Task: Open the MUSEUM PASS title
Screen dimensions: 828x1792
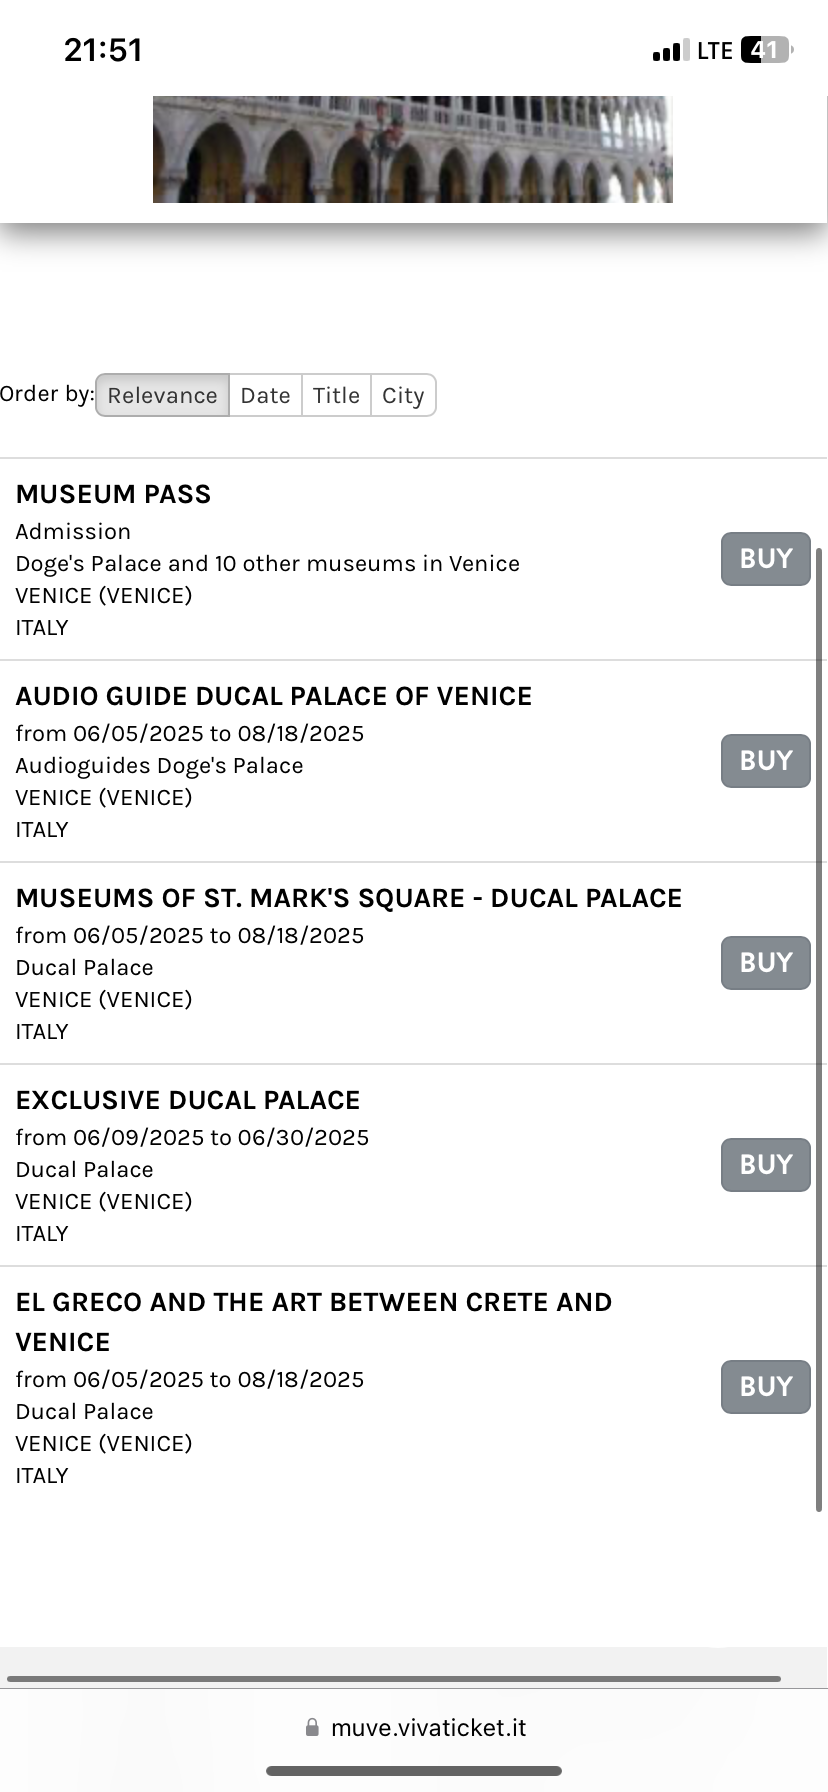Action: coord(114,494)
